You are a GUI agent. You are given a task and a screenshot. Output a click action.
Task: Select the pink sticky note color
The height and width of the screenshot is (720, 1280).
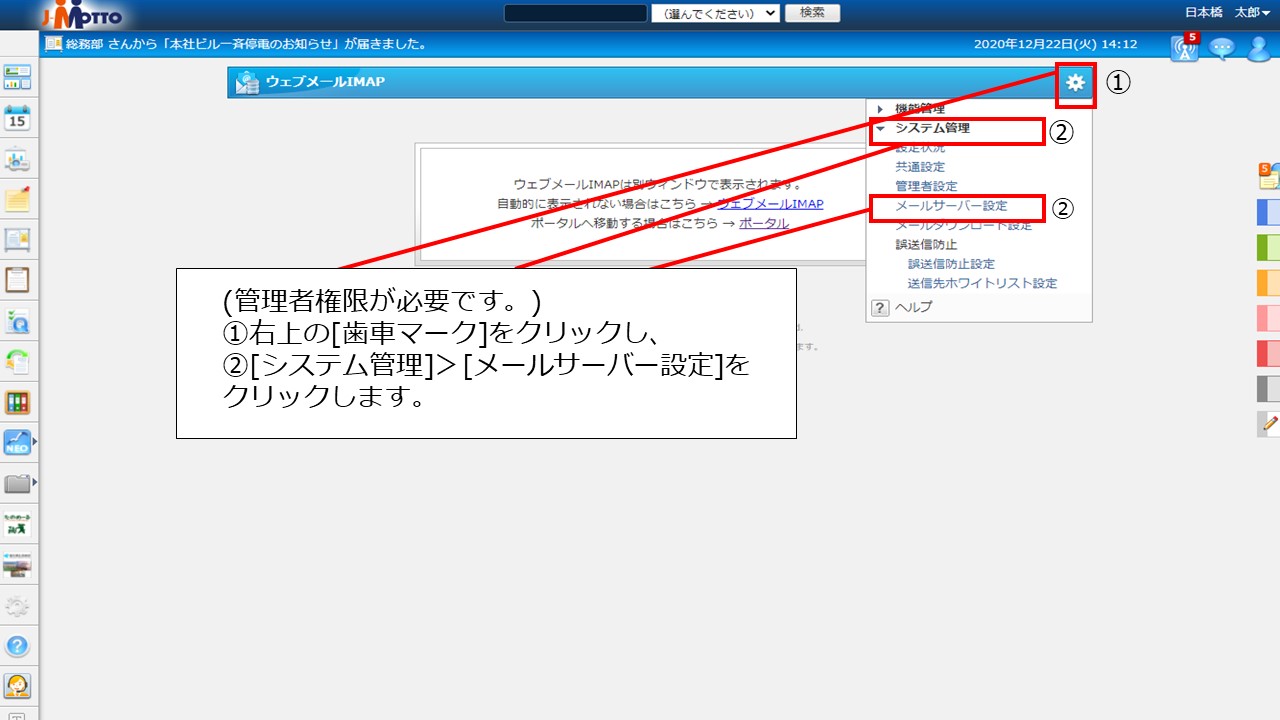pyautogui.click(x=1268, y=318)
